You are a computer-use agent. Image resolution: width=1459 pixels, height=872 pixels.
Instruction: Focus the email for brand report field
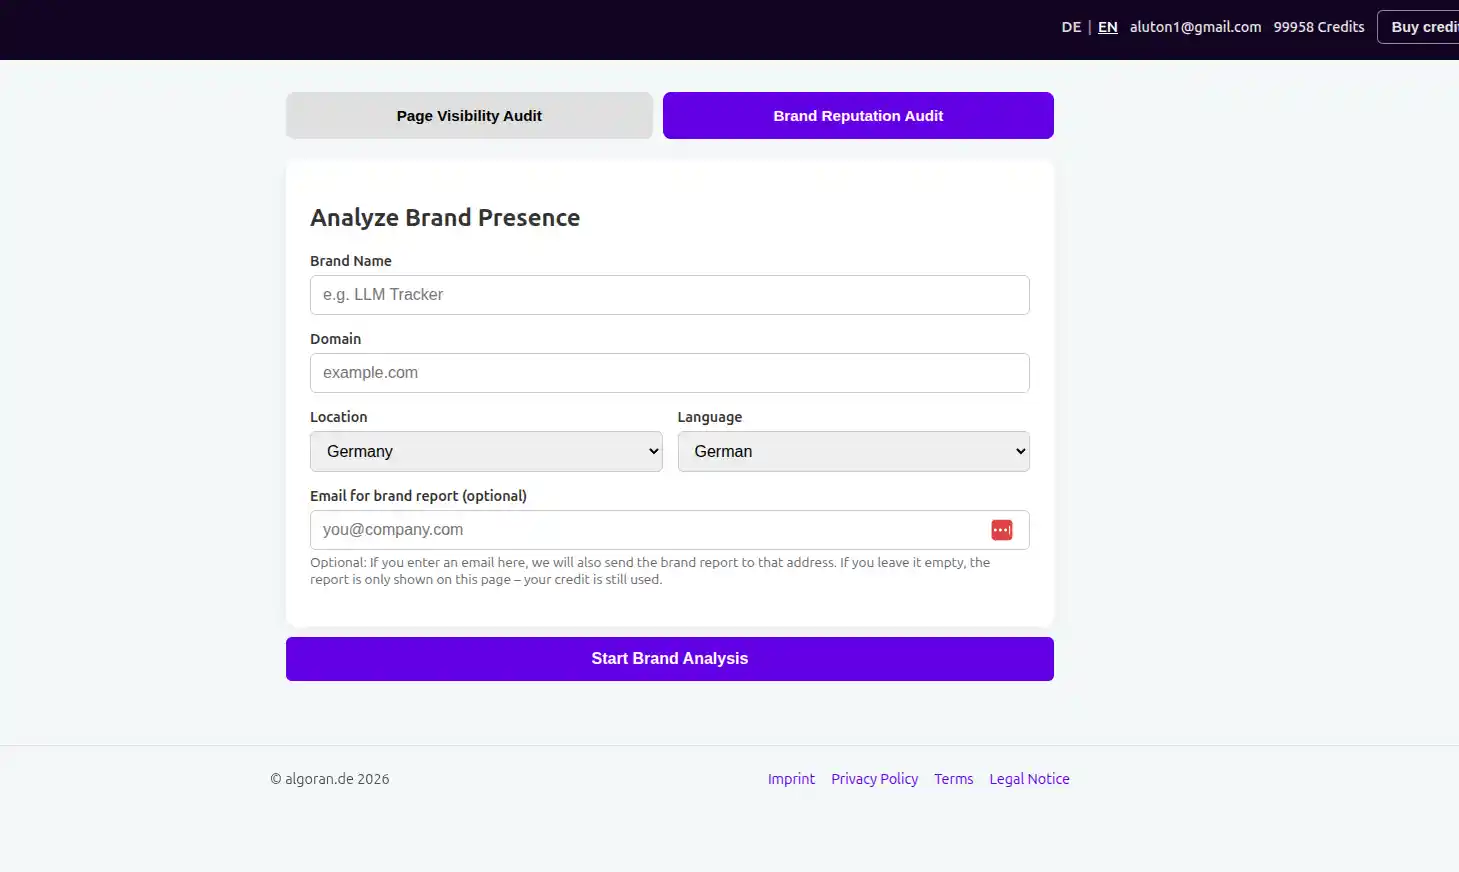click(645, 530)
